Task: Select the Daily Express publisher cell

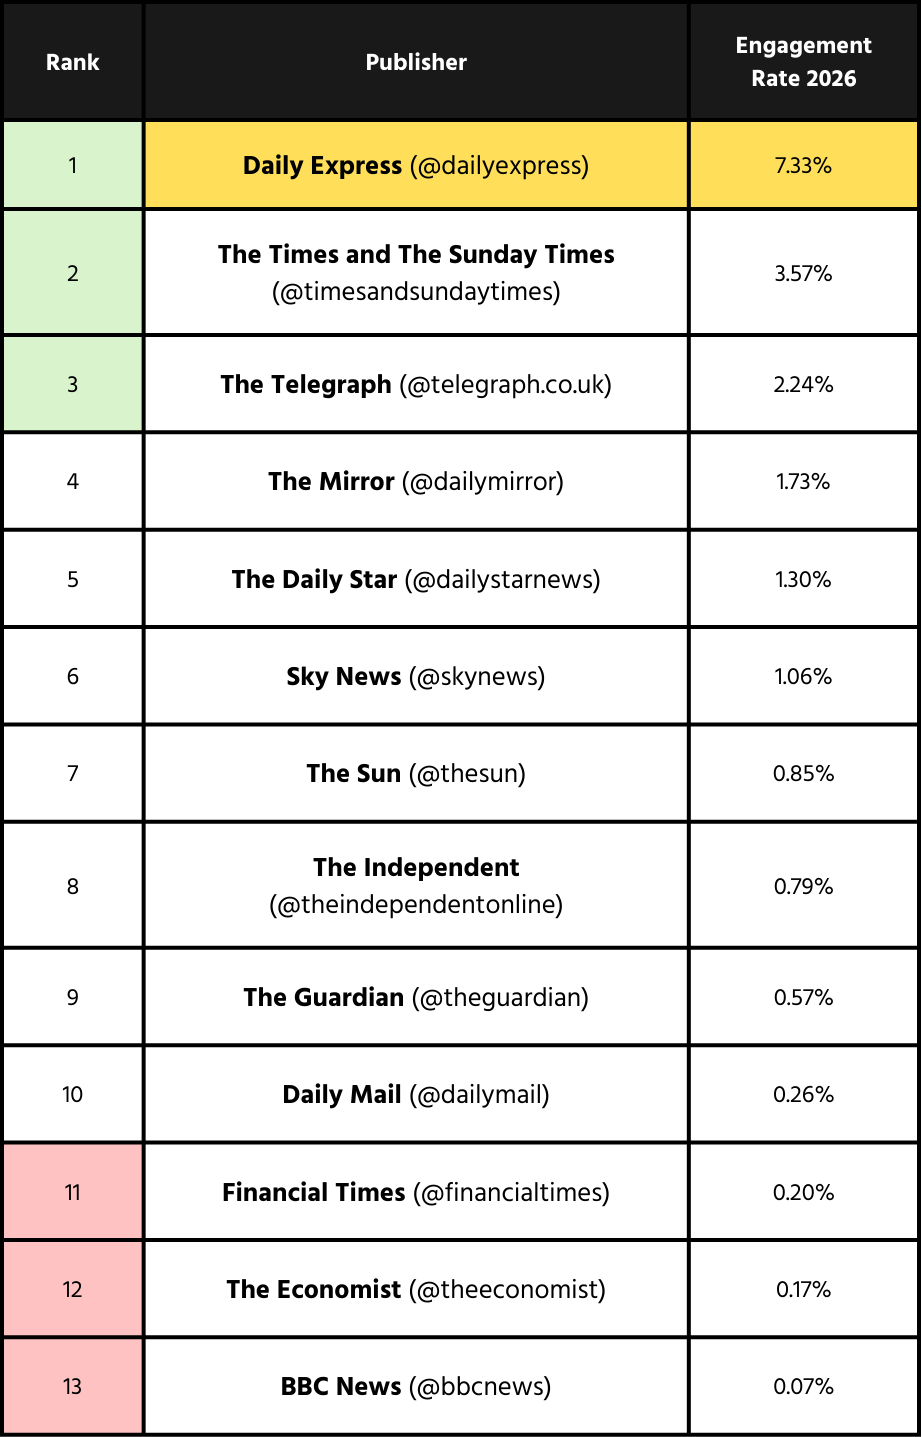Action: [416, 166]
